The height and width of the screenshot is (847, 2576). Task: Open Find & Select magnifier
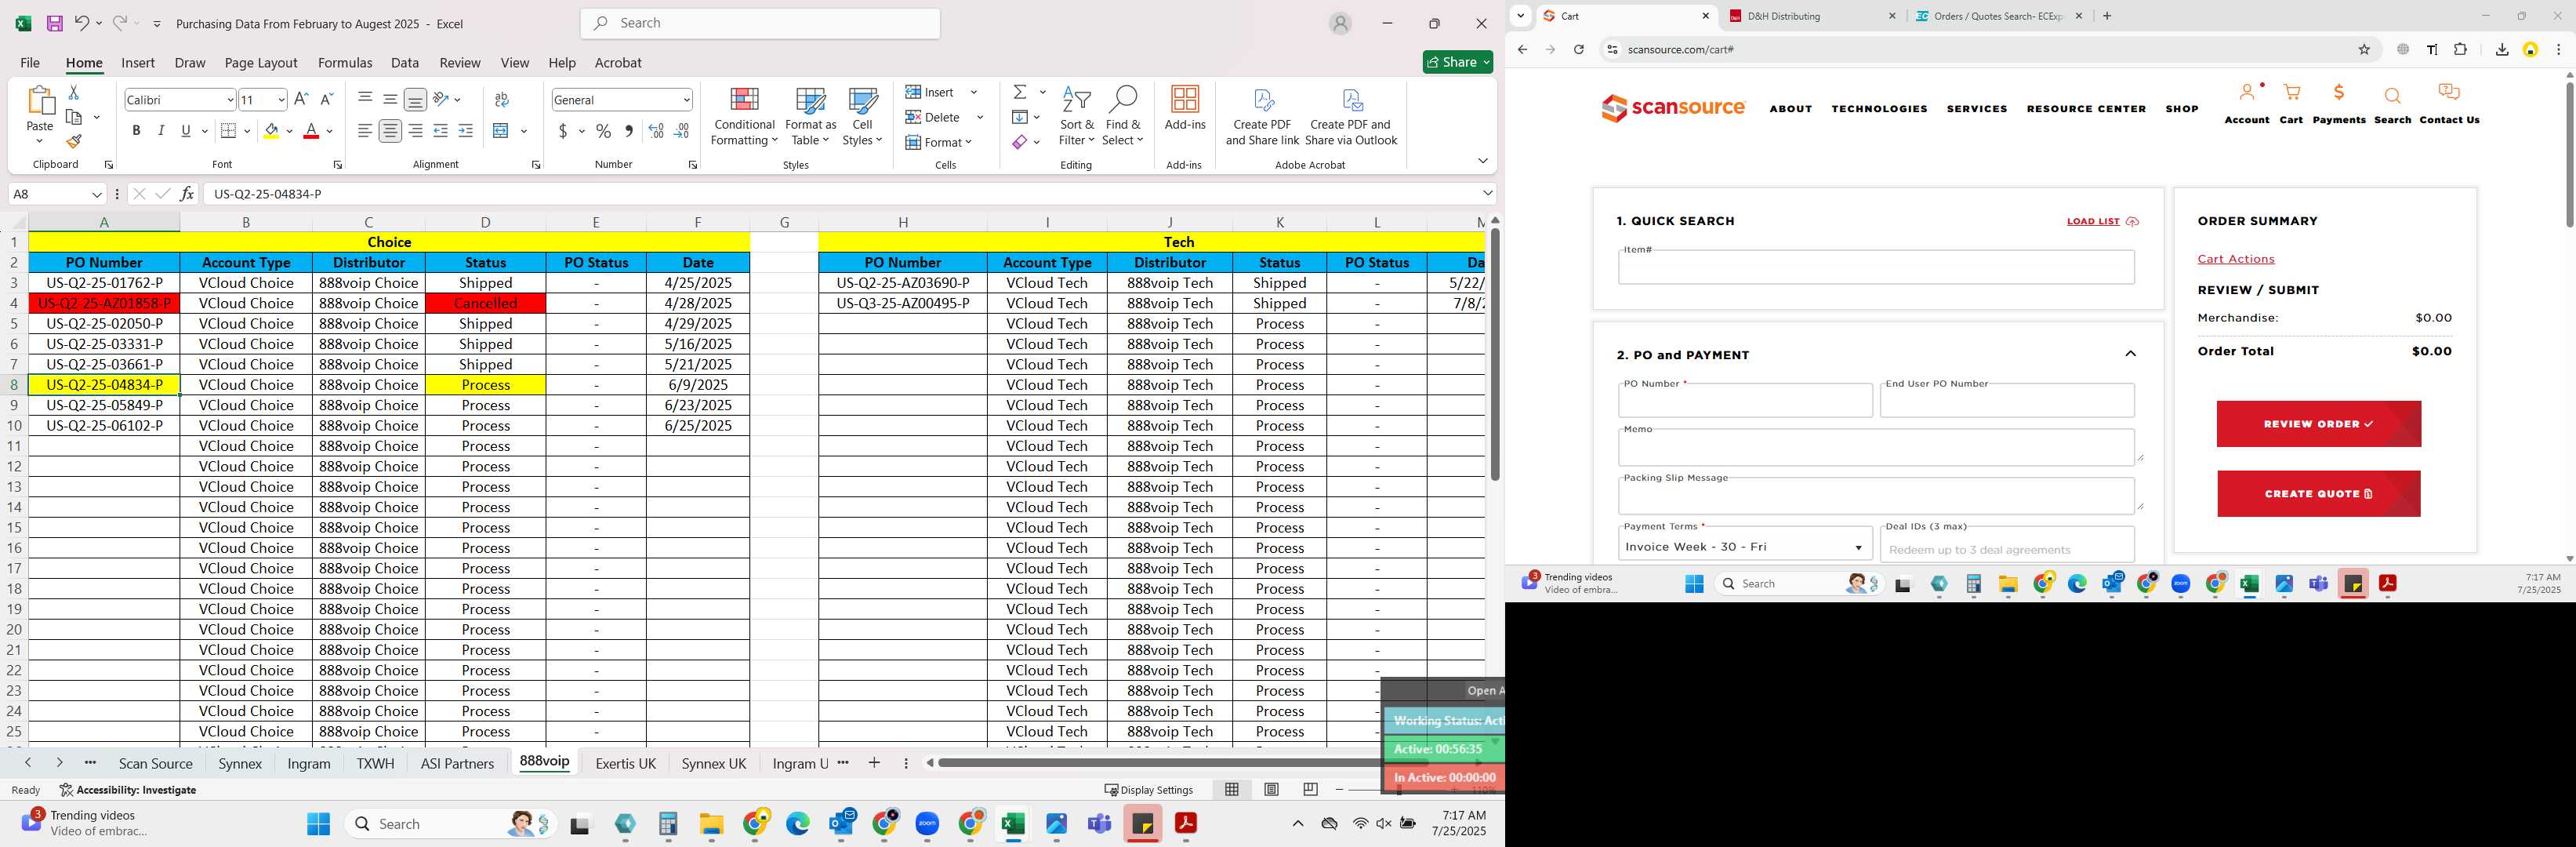tap(1123, 116)
